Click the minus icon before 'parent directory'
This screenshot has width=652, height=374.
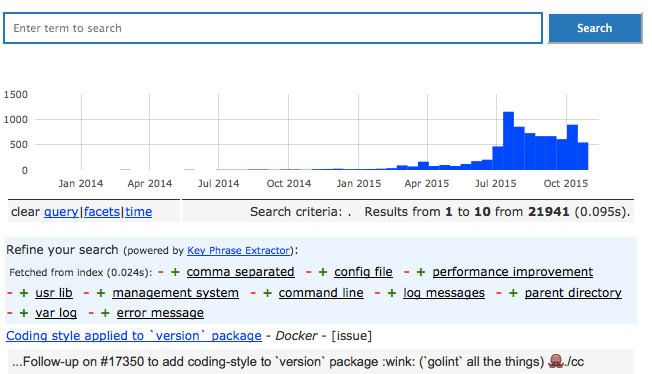(x=499, y=293)
